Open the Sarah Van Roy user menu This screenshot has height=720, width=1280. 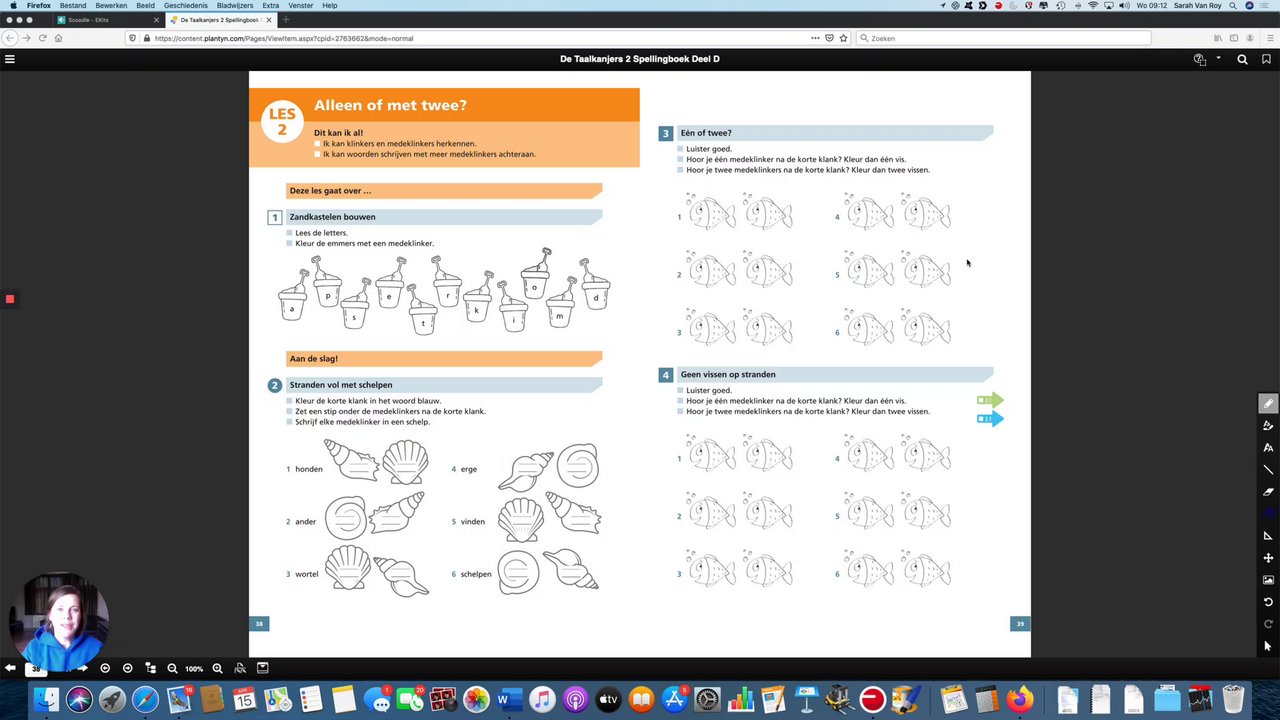[1197, 5]
